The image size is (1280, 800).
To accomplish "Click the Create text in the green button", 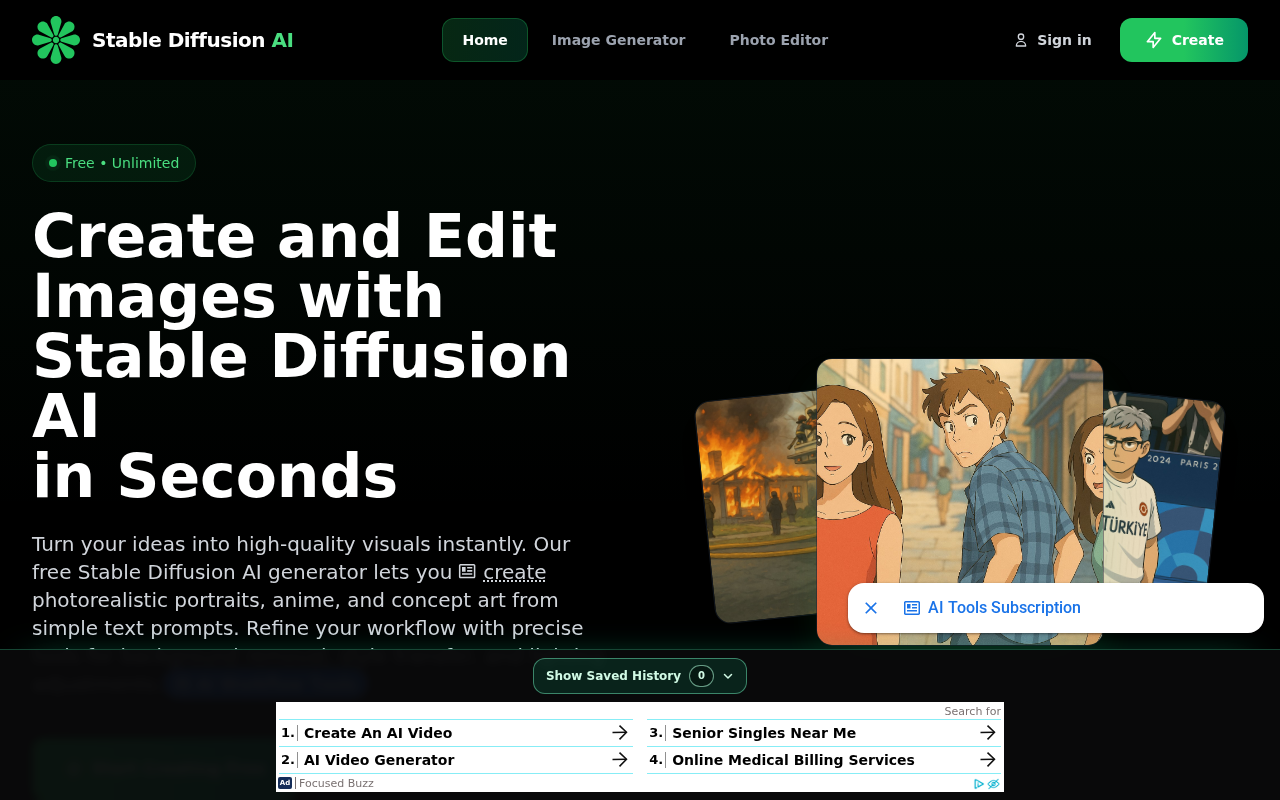I will pos(1197,40).
